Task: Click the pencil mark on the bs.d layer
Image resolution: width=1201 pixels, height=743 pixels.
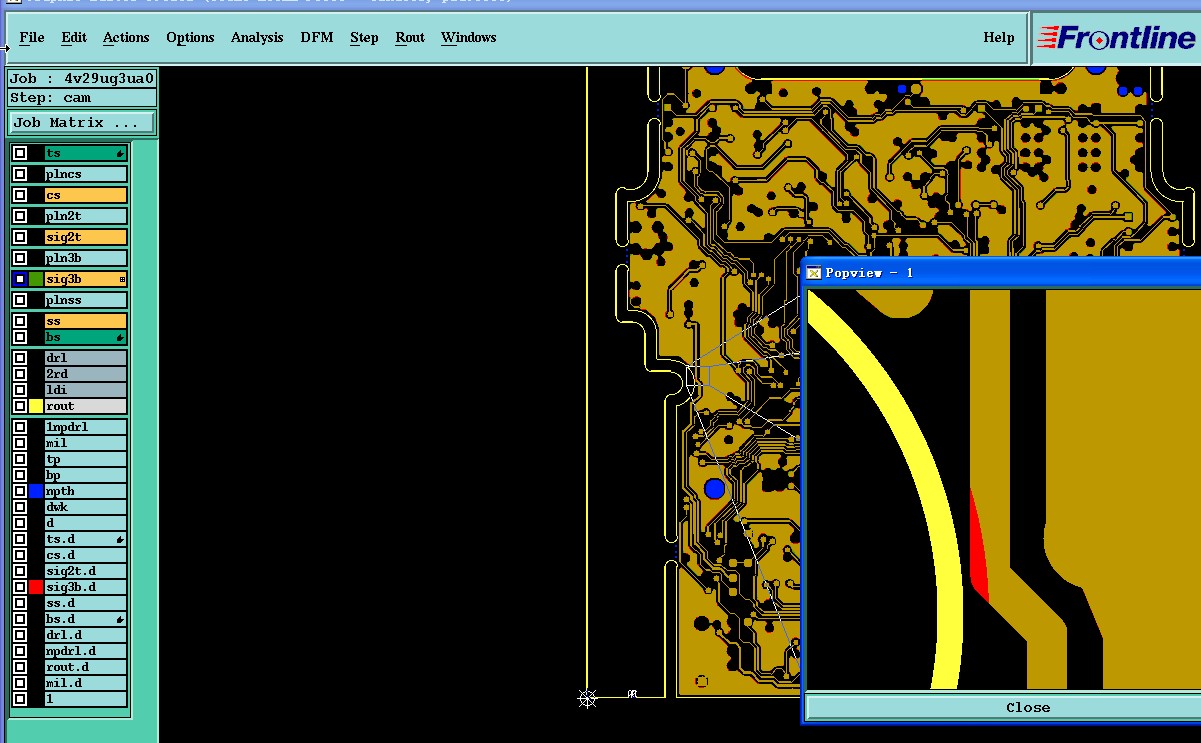Action: tap(120, 620)
